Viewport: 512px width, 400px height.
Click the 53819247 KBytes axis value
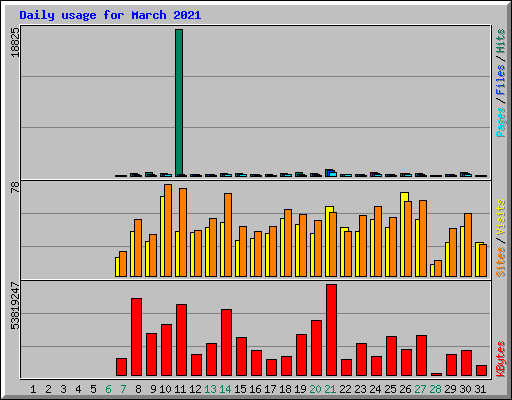click(x=15, y=305)
